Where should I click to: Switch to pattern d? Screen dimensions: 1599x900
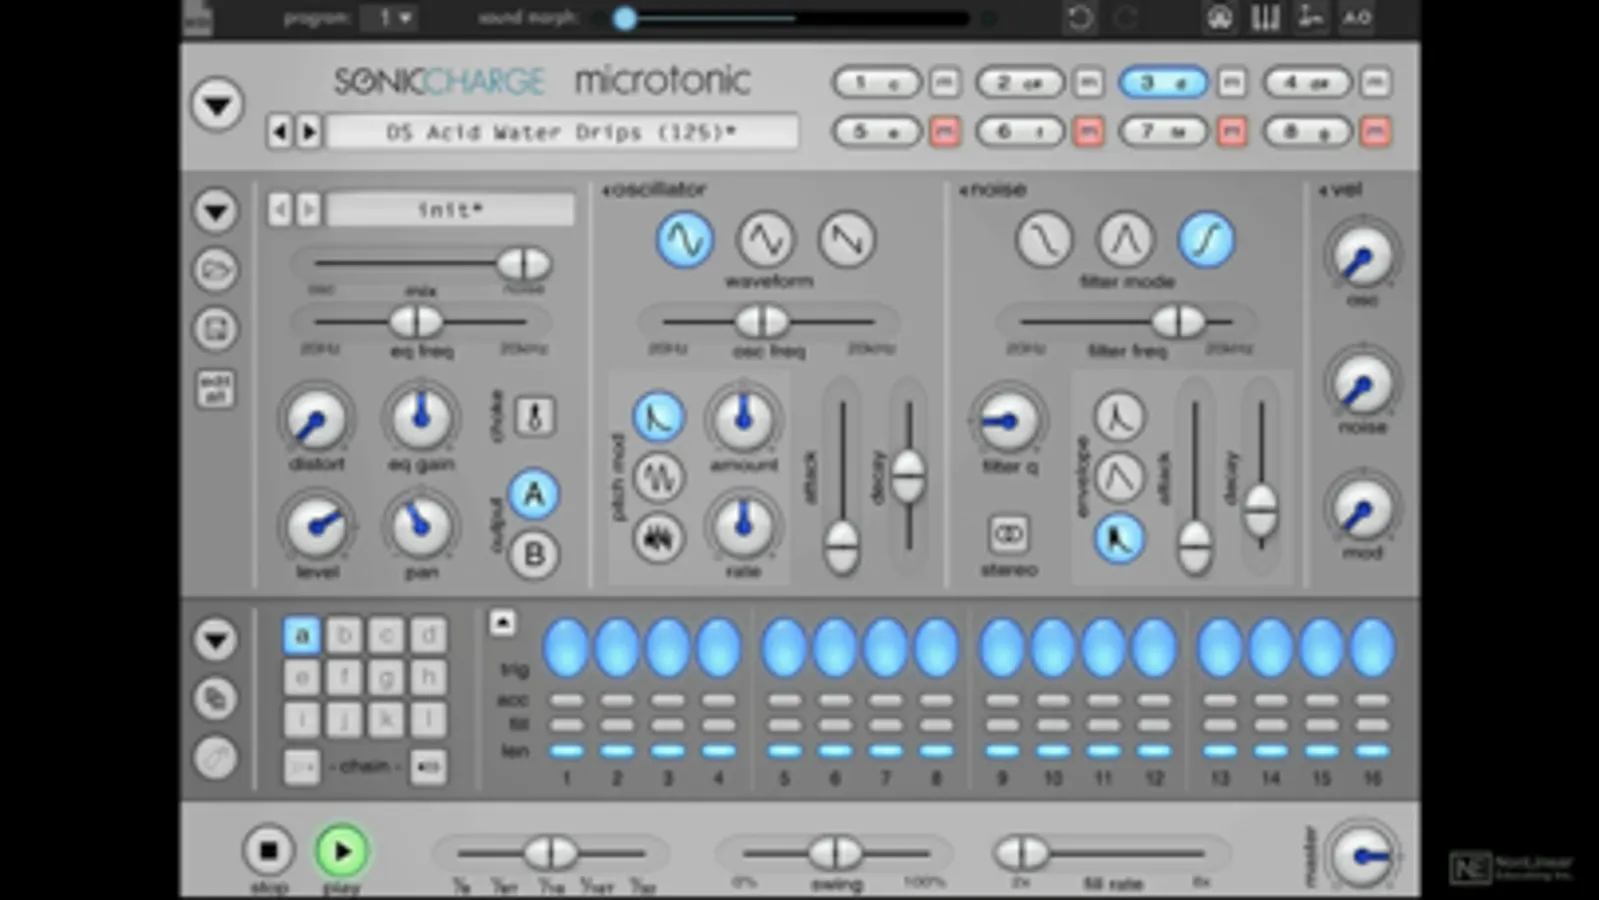tap(428, 635)
